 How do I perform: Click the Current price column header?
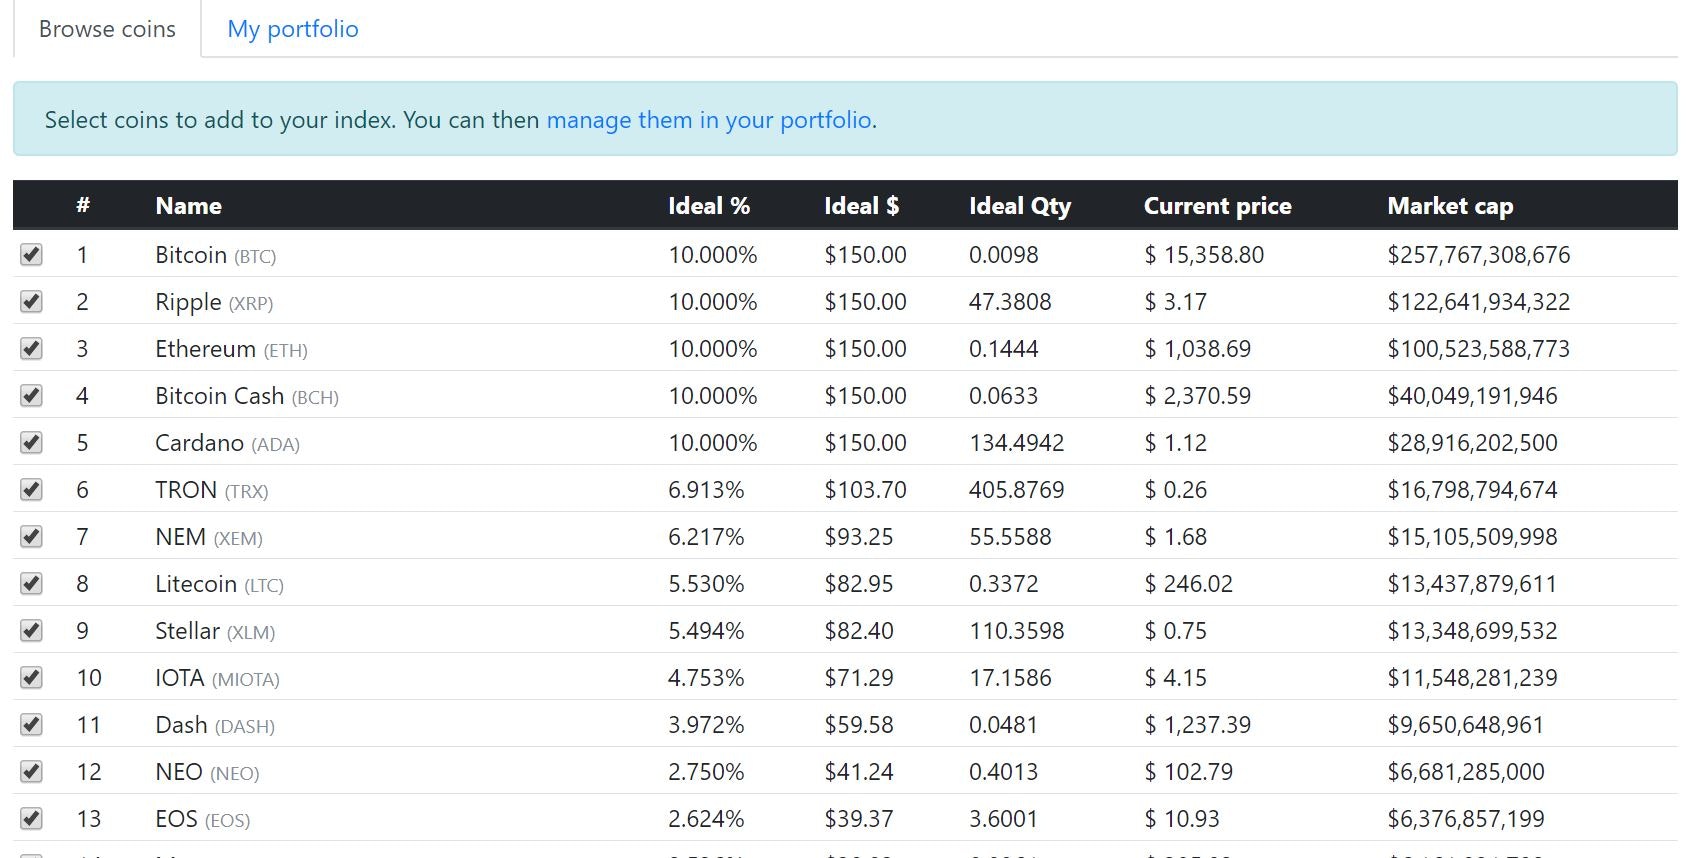tap(1218, 206)
